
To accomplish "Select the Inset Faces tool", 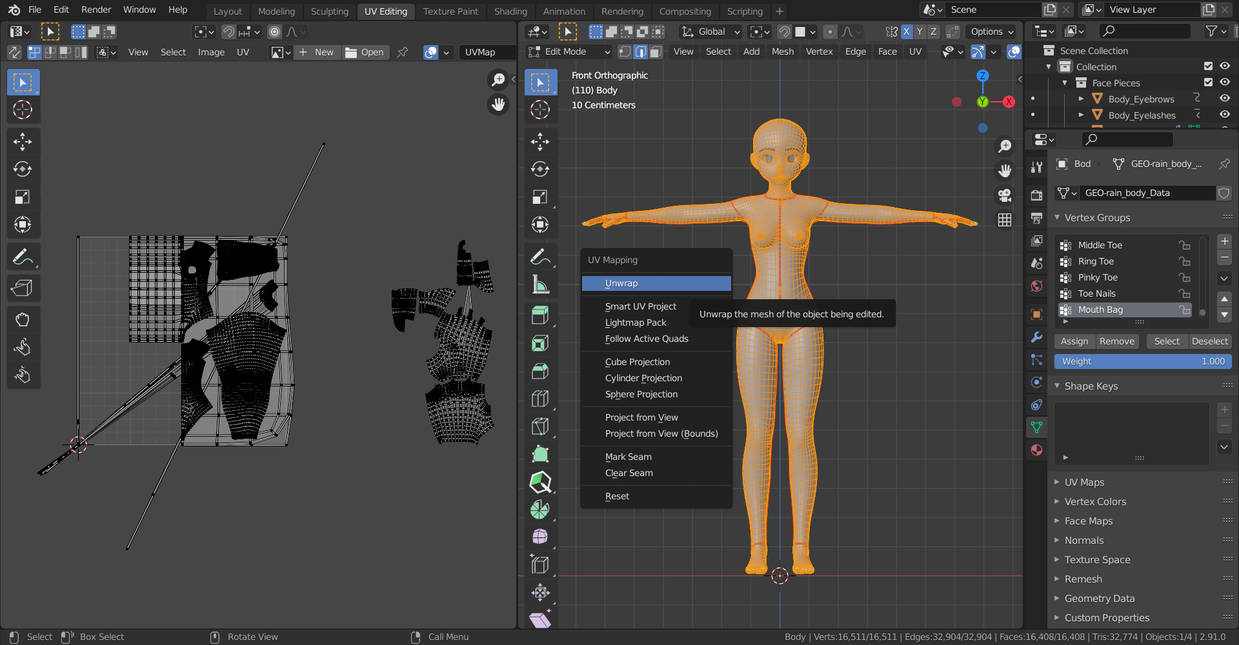I will pyautogui.click(x=541, y=344).
